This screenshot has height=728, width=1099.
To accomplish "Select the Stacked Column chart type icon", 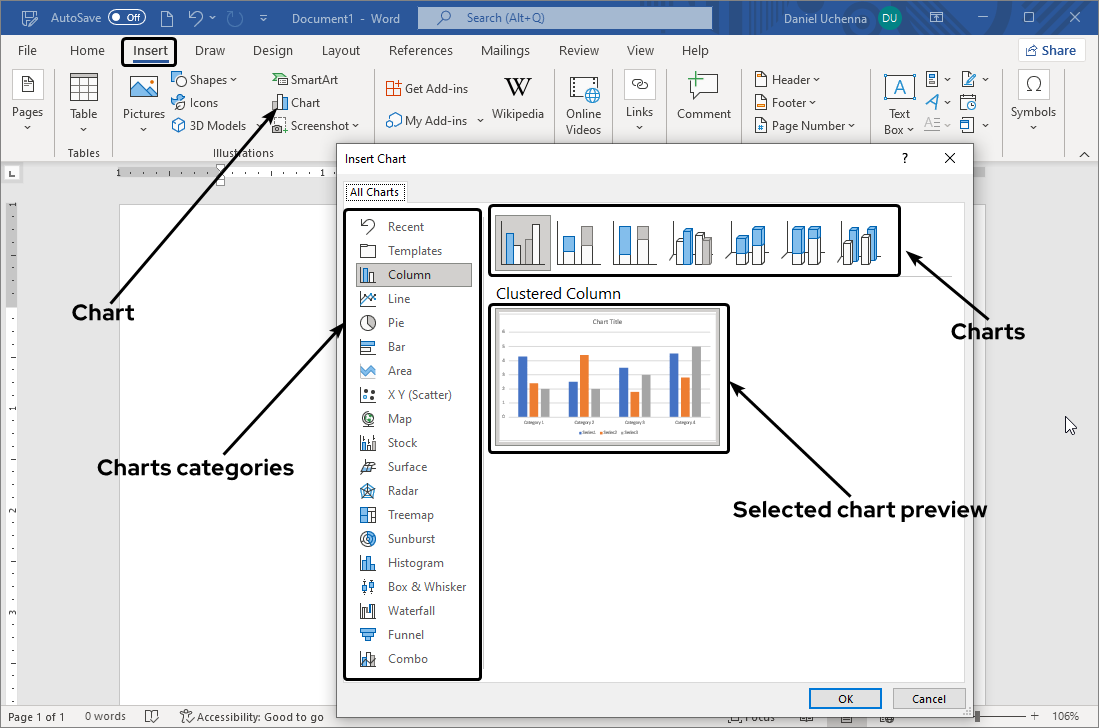I will 578,244.
